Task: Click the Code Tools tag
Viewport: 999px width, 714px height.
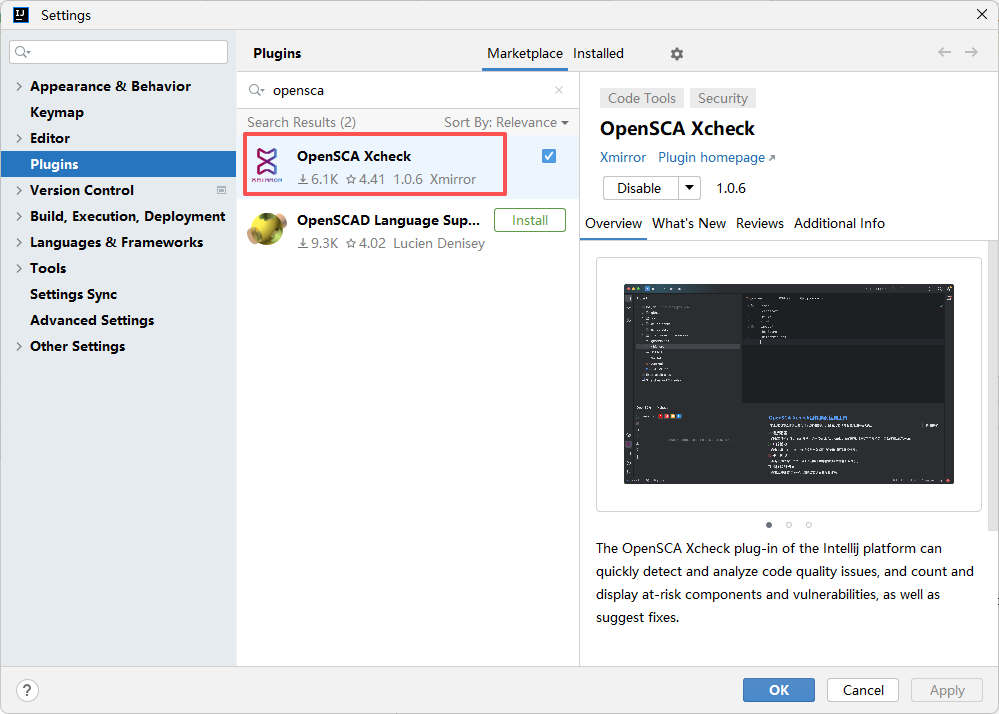Action: coord(642,98)
